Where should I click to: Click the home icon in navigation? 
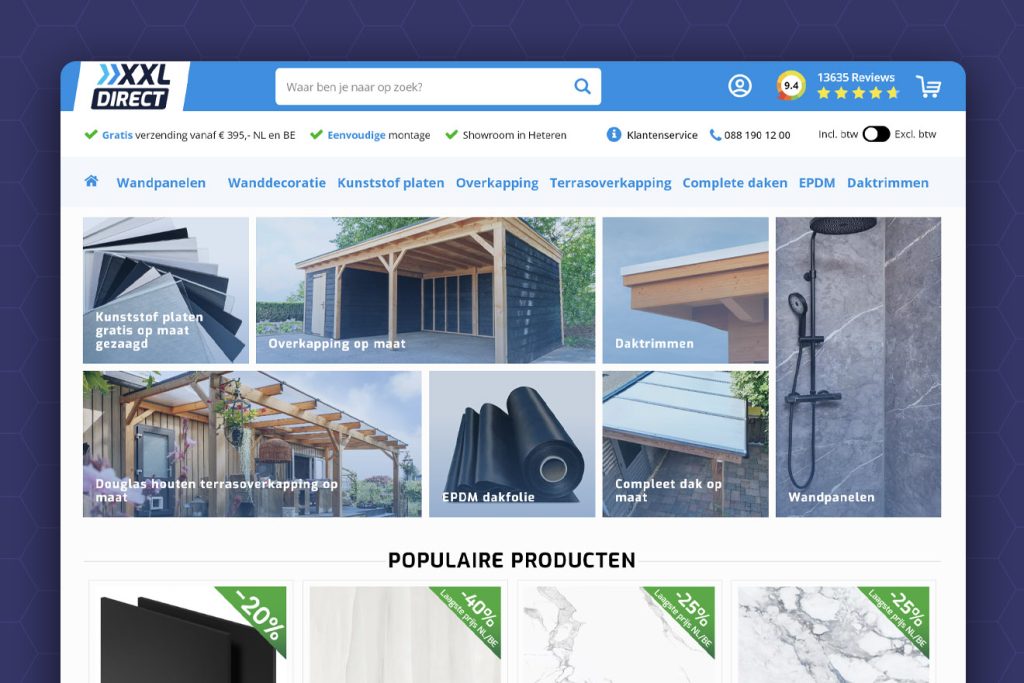[x=92, y=181]
